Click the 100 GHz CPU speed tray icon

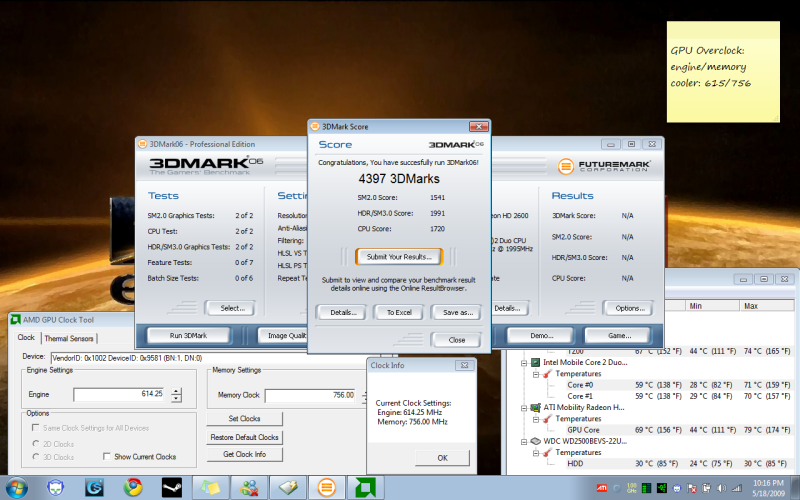(632, 488)
